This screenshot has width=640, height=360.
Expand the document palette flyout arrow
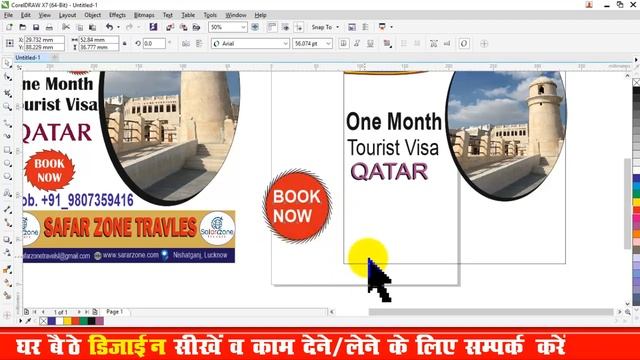coord(20,321)
